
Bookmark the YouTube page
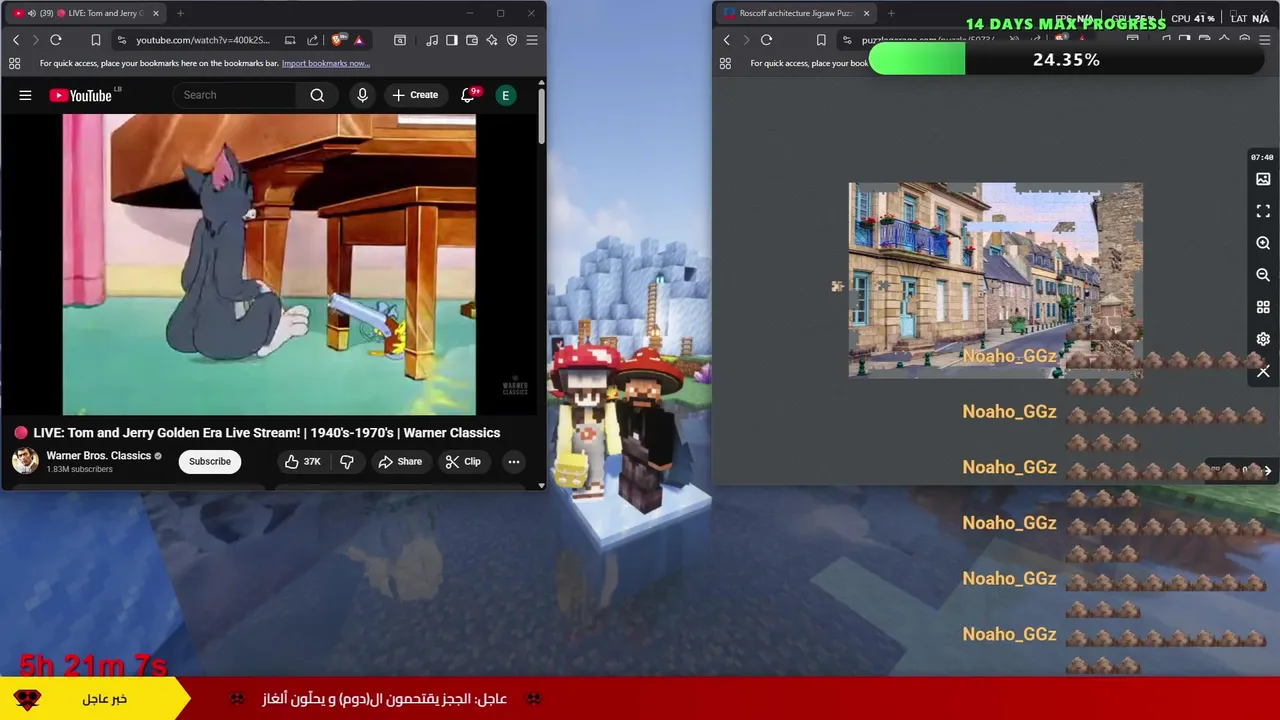click(x=96, y=40)
